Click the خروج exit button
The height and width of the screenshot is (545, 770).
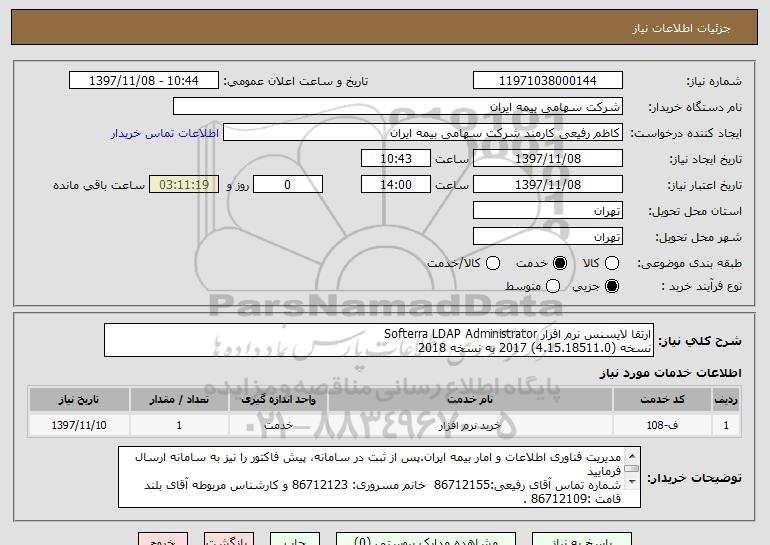coord(163,539)
